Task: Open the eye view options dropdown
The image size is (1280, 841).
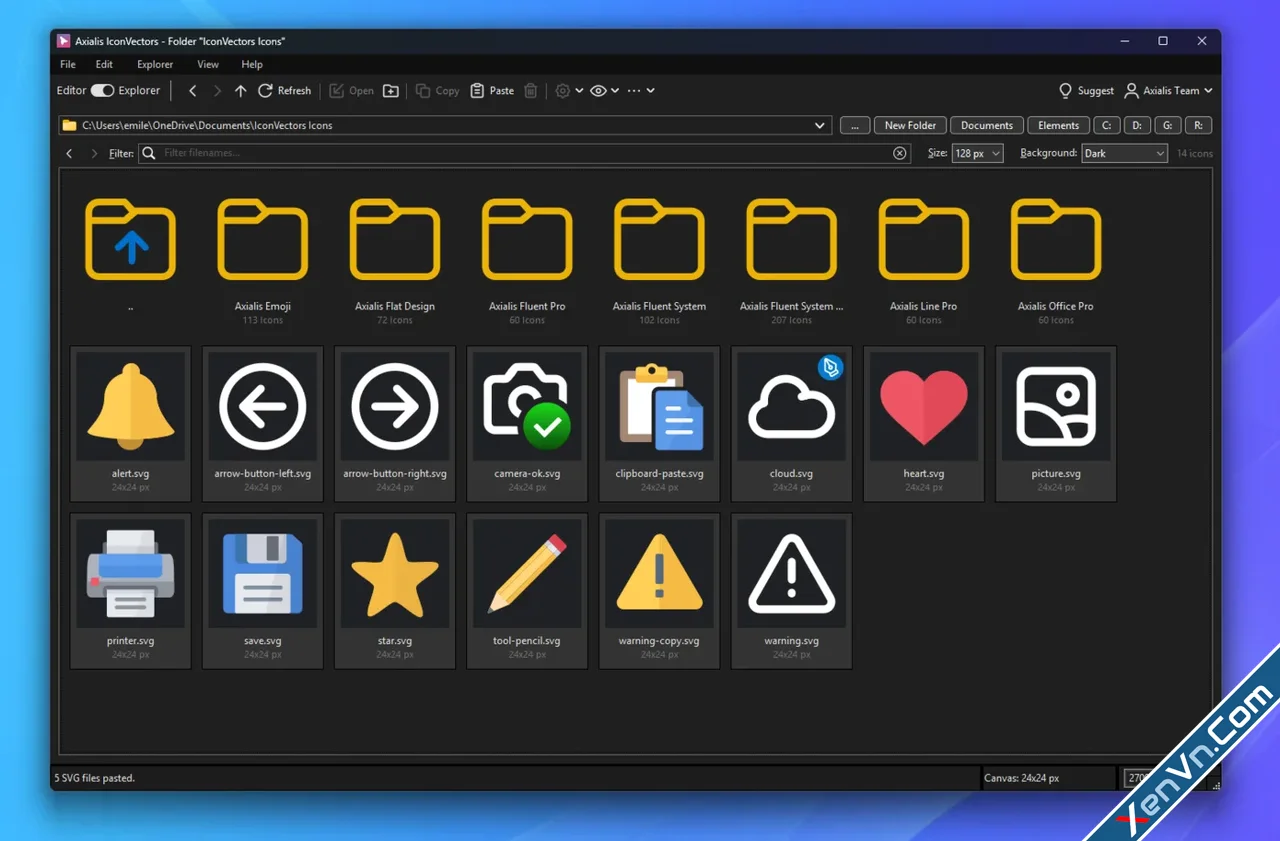Action: [604, 90]
